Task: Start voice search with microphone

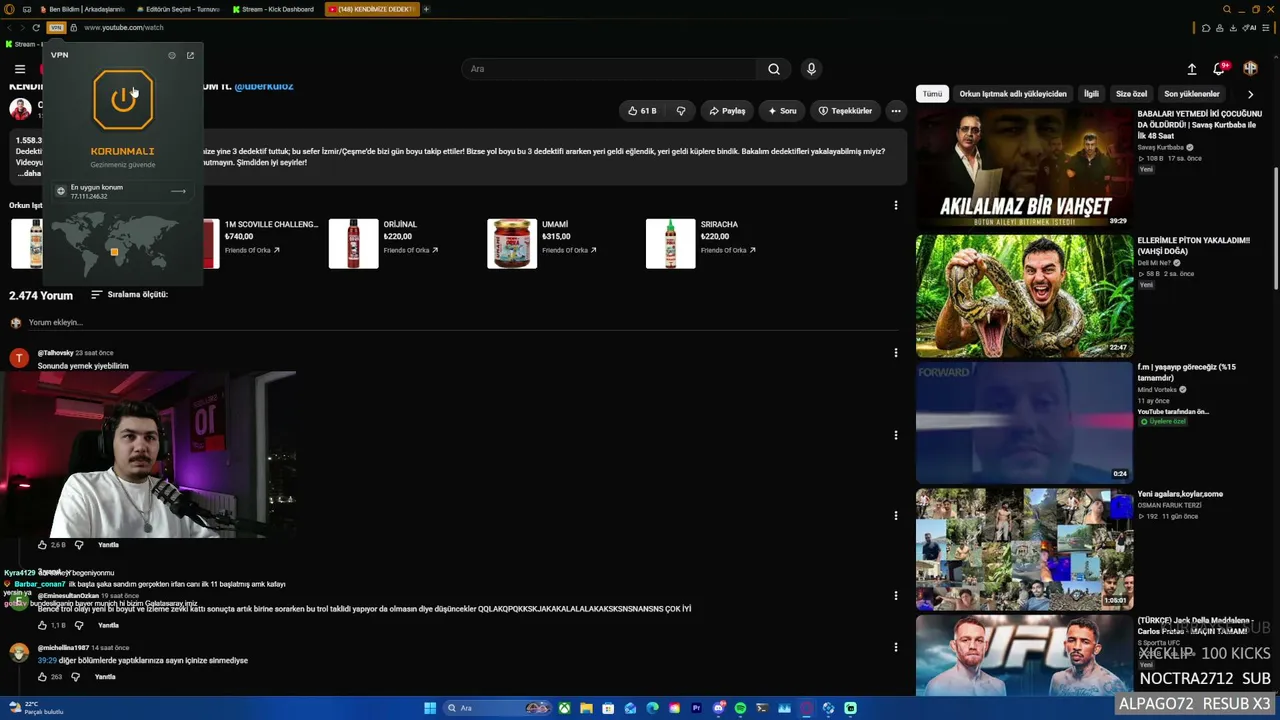Action: point(811,69)
